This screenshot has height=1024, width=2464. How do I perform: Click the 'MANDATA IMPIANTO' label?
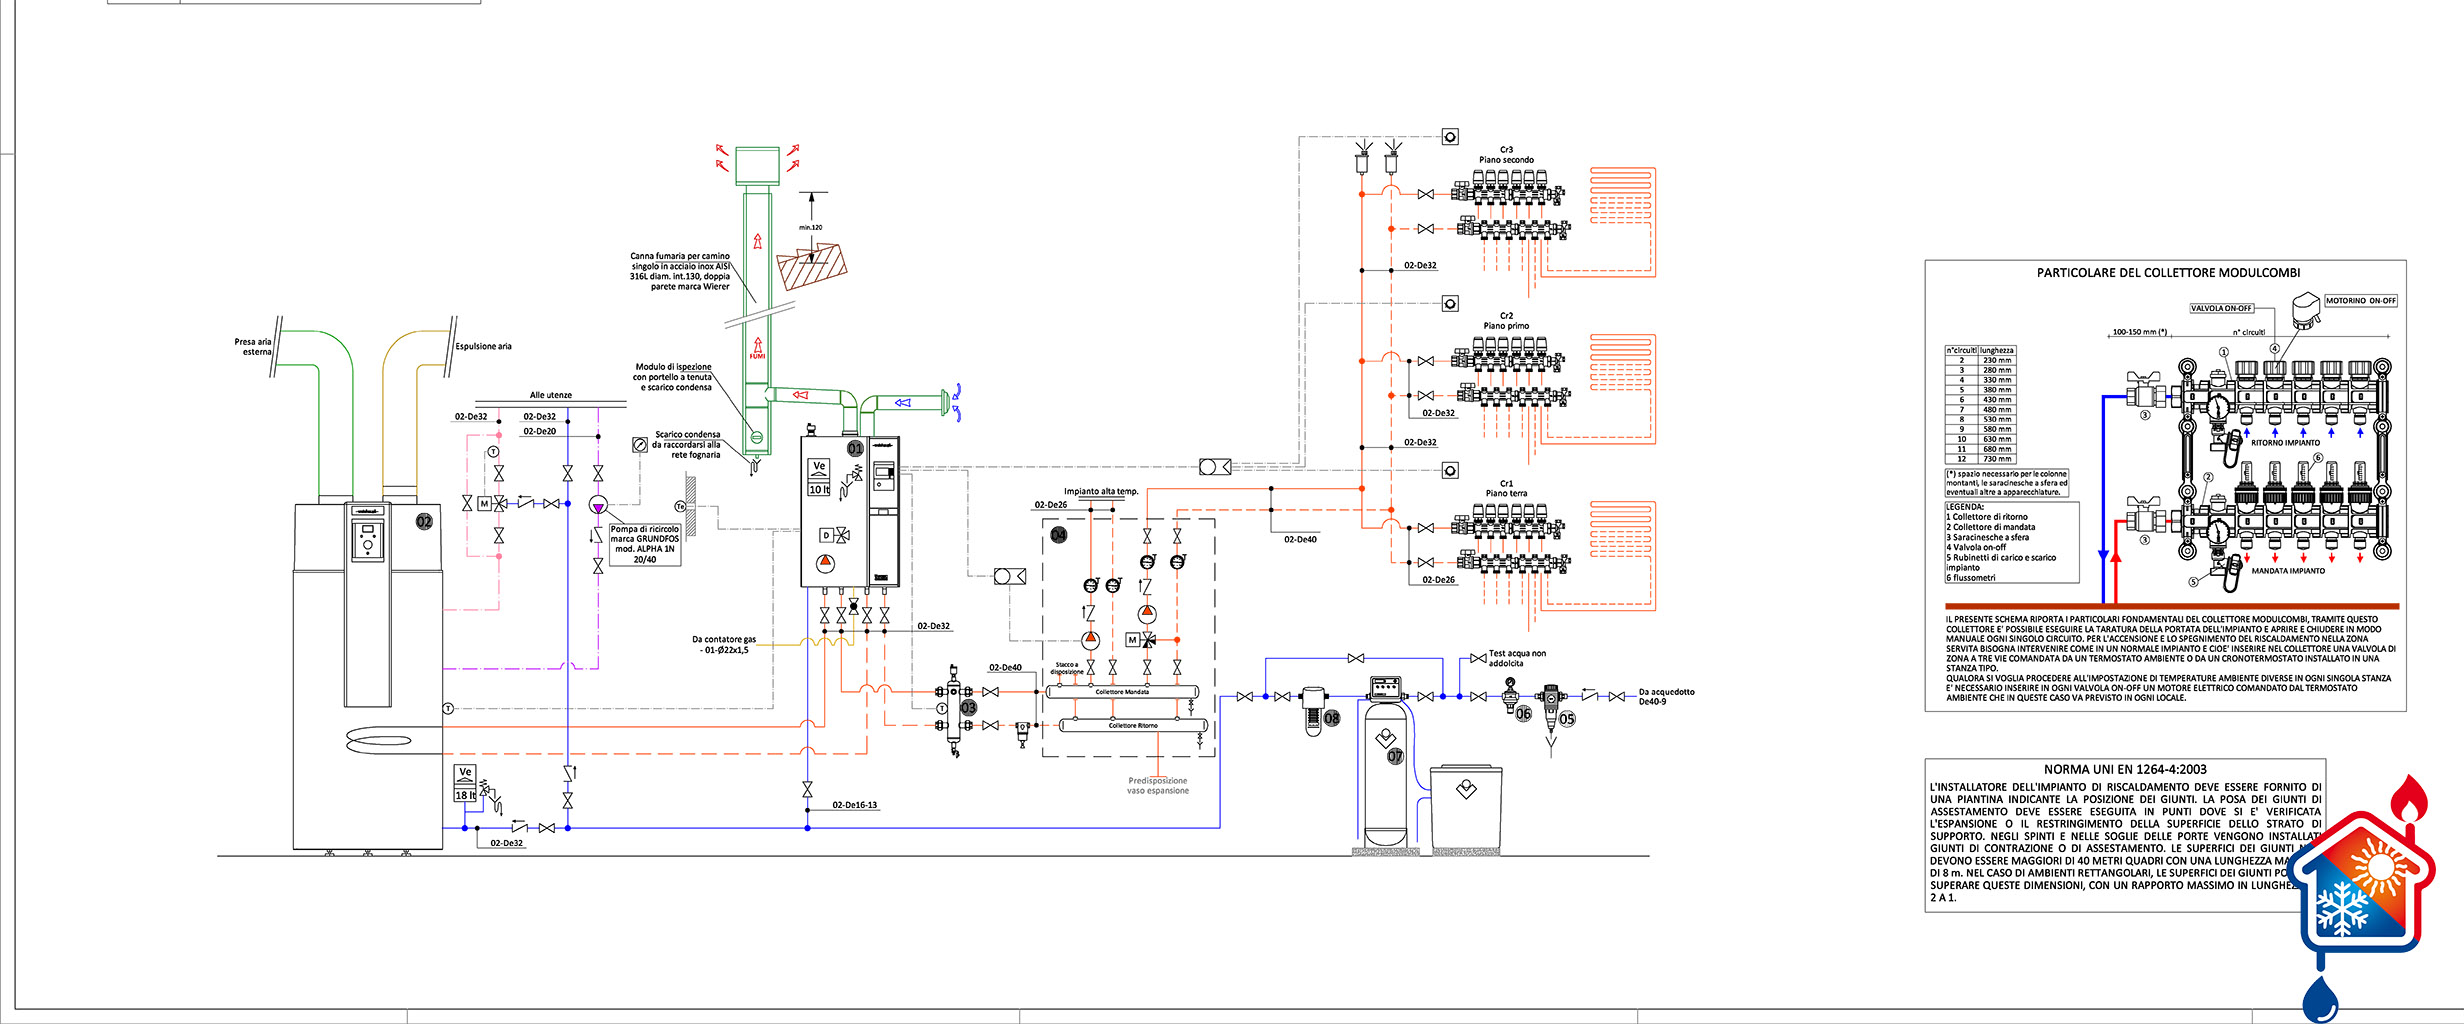click(x=2288, y=571)
